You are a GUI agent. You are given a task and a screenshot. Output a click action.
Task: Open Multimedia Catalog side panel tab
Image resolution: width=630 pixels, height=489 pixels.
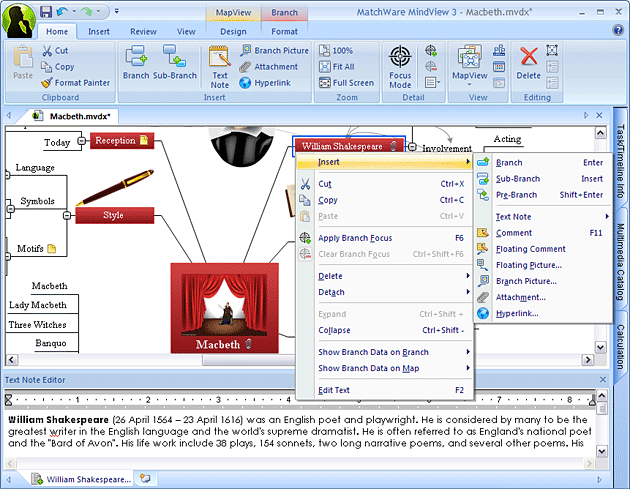click(x=621, y=262)
